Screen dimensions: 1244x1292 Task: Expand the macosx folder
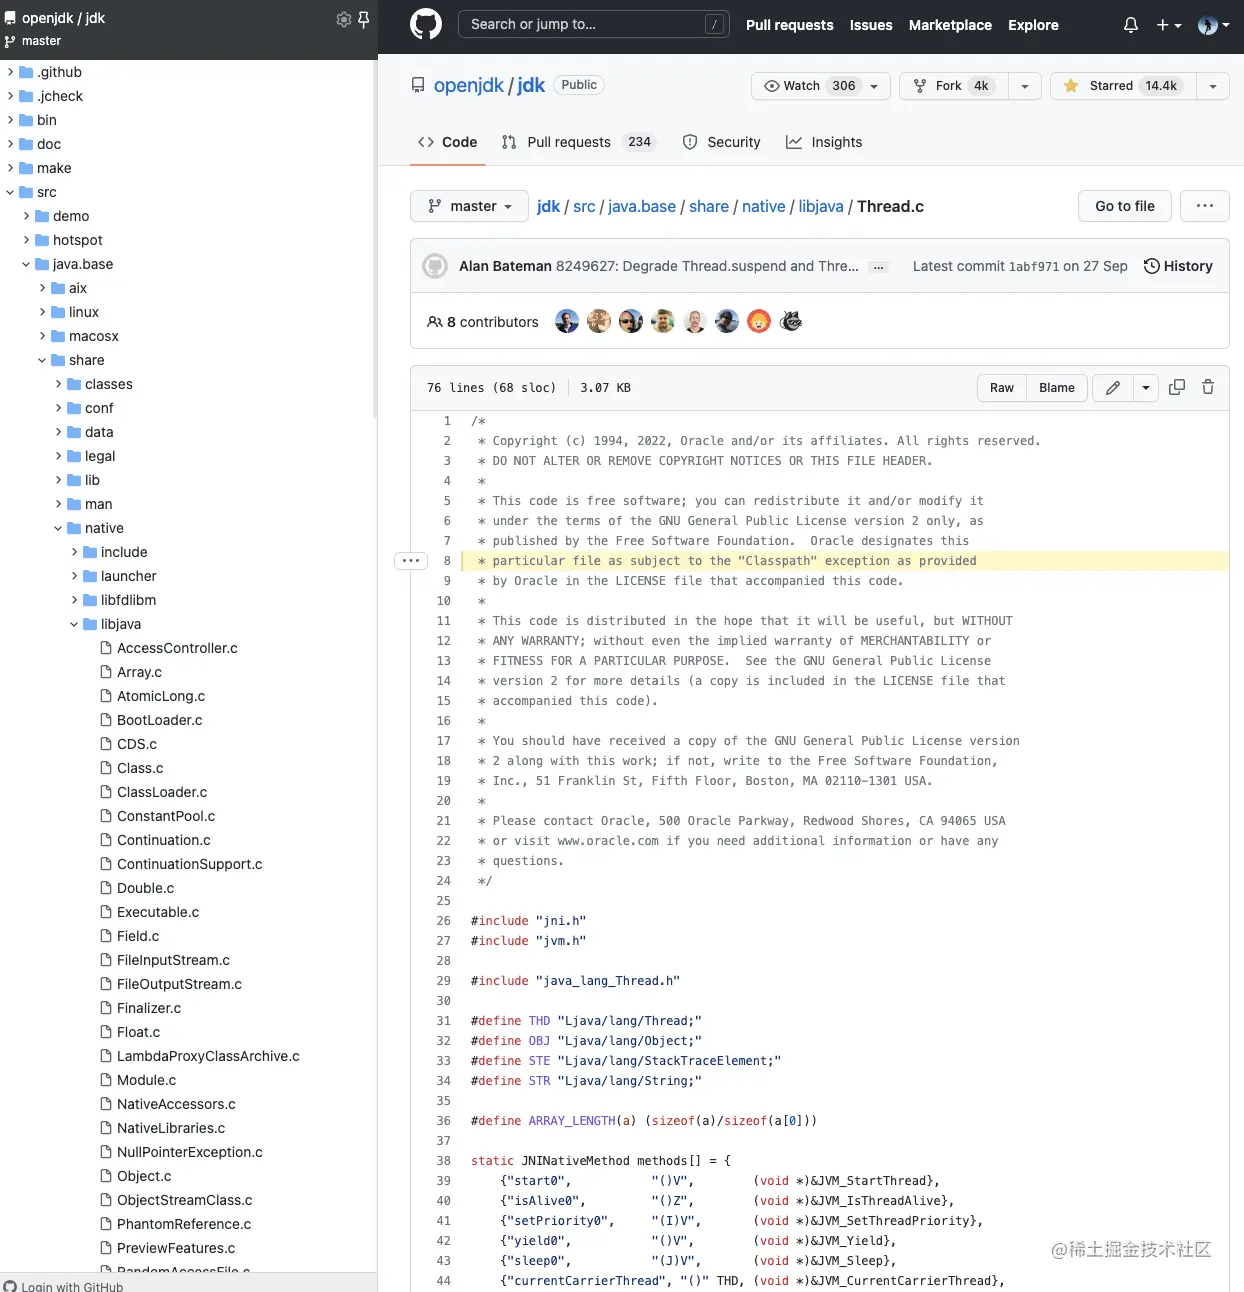(x=43, y=336)
